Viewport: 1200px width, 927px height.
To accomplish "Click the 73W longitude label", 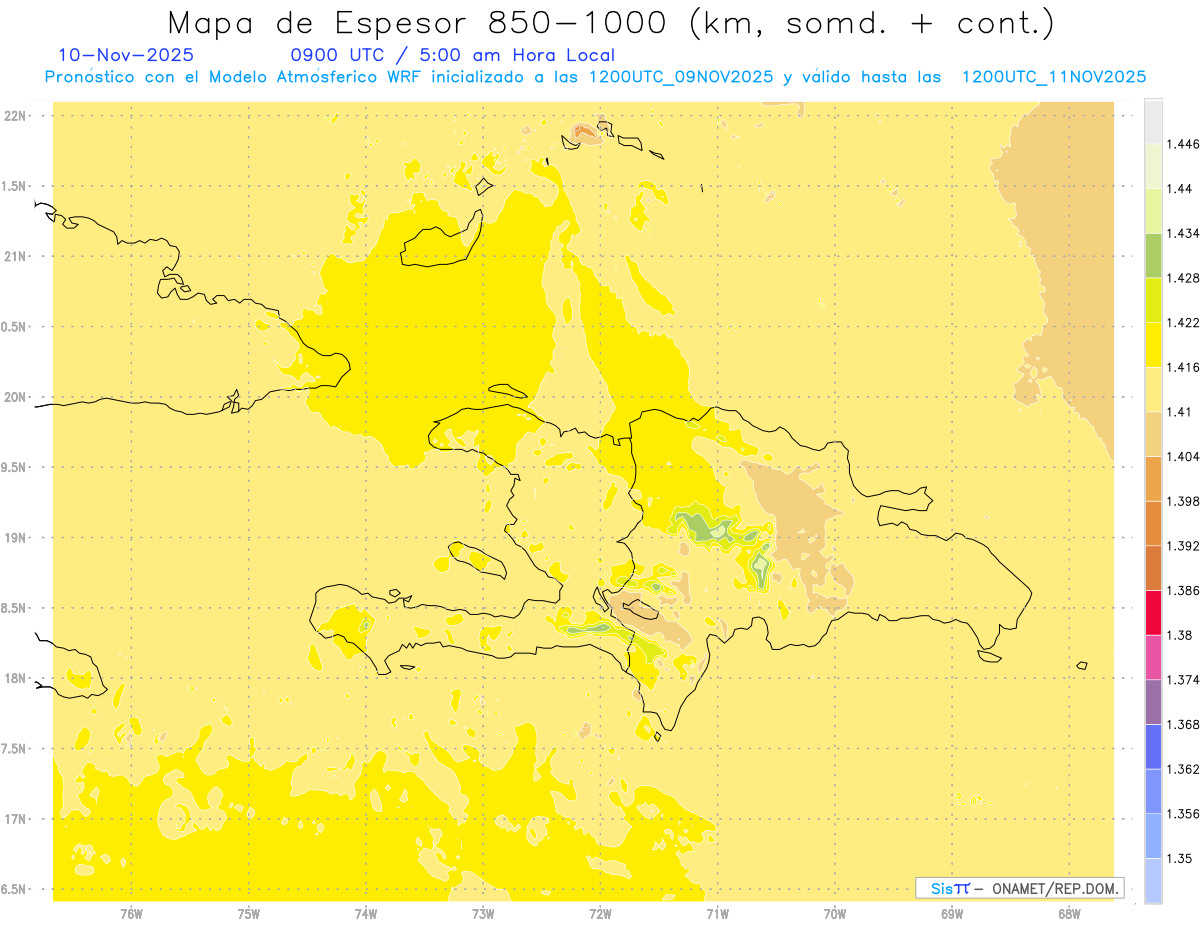I will tap(483, 913).
